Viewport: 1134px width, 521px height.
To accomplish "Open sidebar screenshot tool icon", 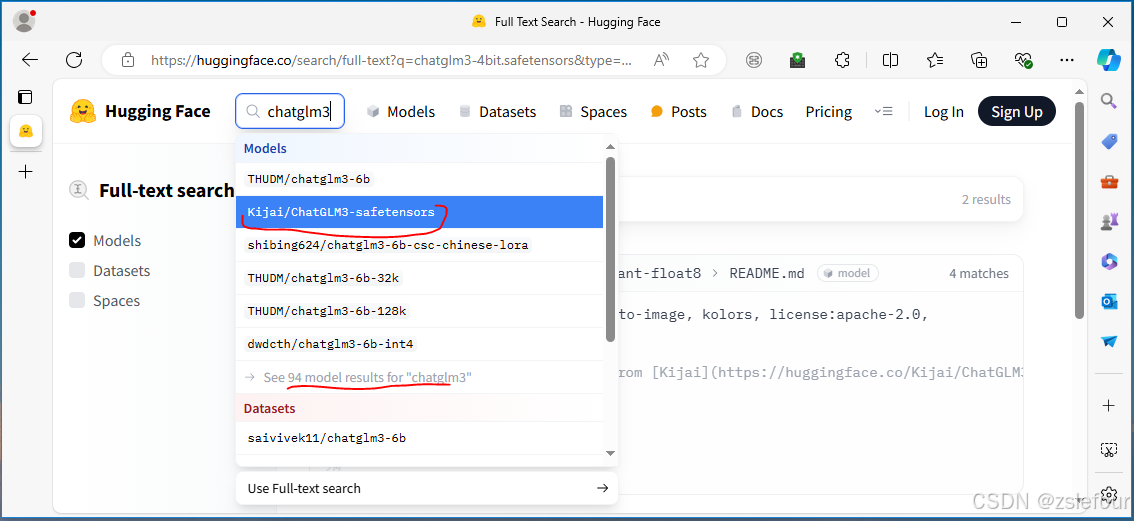I will coord(1109,450).
